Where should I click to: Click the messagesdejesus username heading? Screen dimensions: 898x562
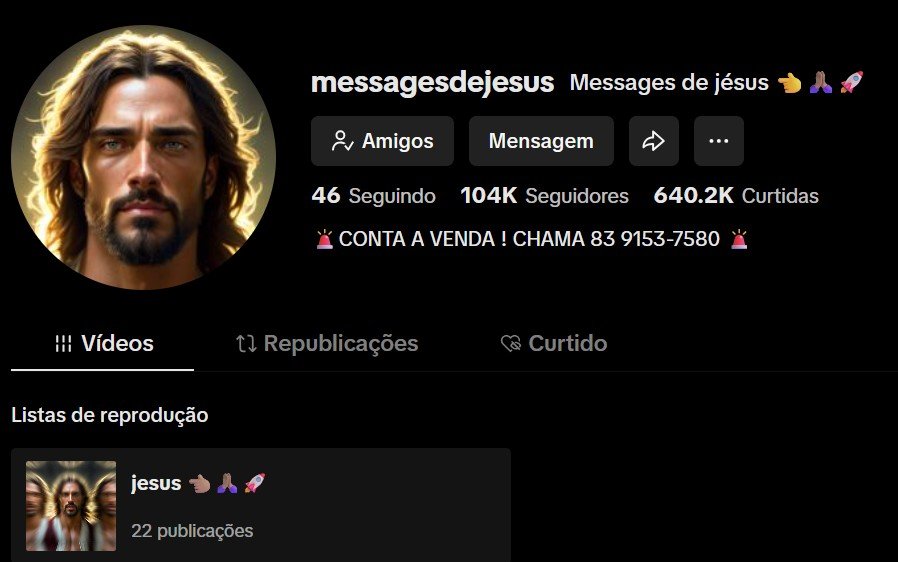(432, 82)
